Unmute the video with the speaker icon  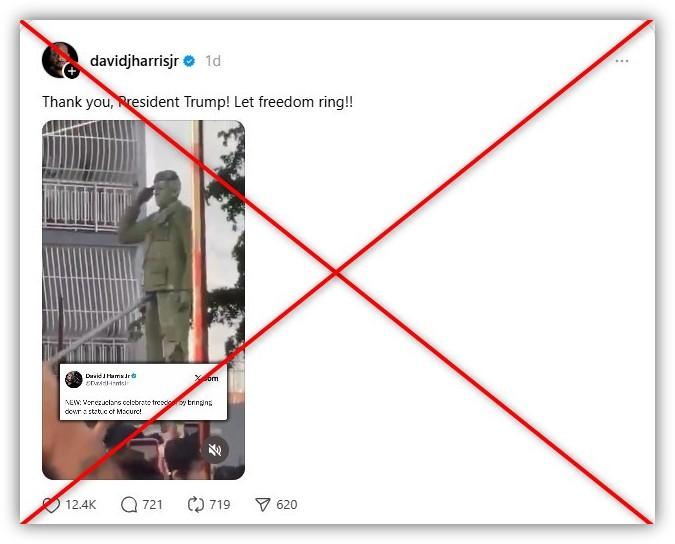point(214,450)
